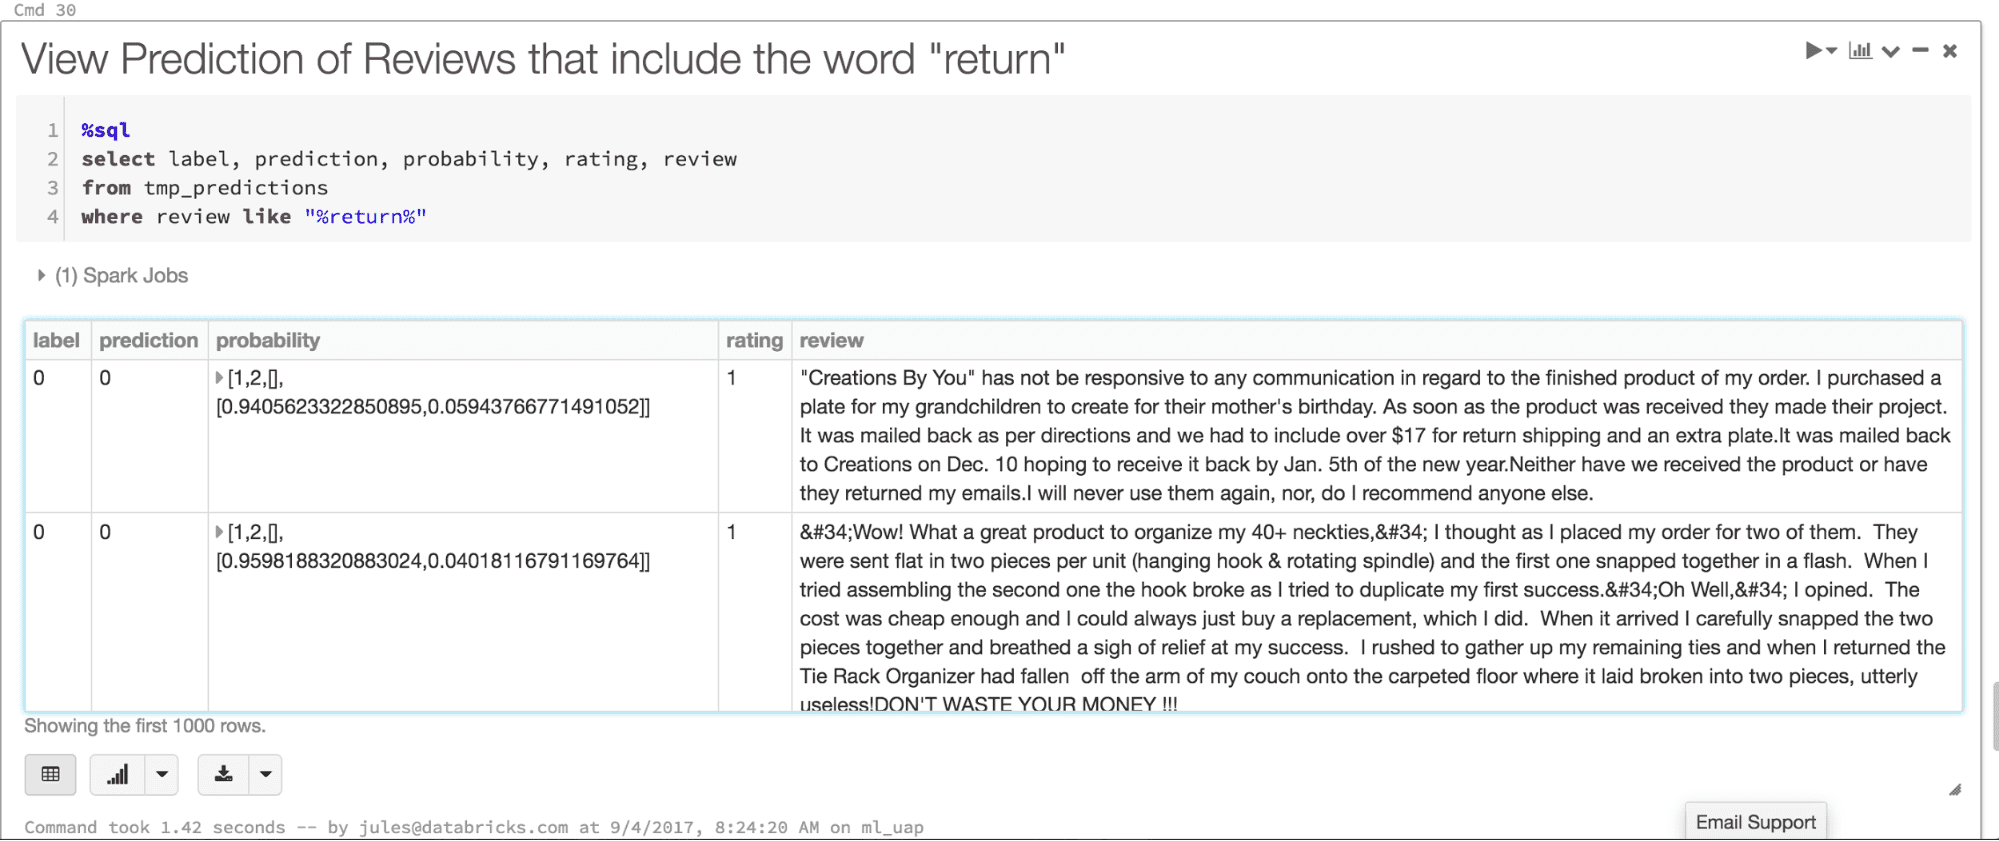The height and width of the screenshot is (841, 1999).
Task: Download results with the download icon
Action: pos(223,774)
